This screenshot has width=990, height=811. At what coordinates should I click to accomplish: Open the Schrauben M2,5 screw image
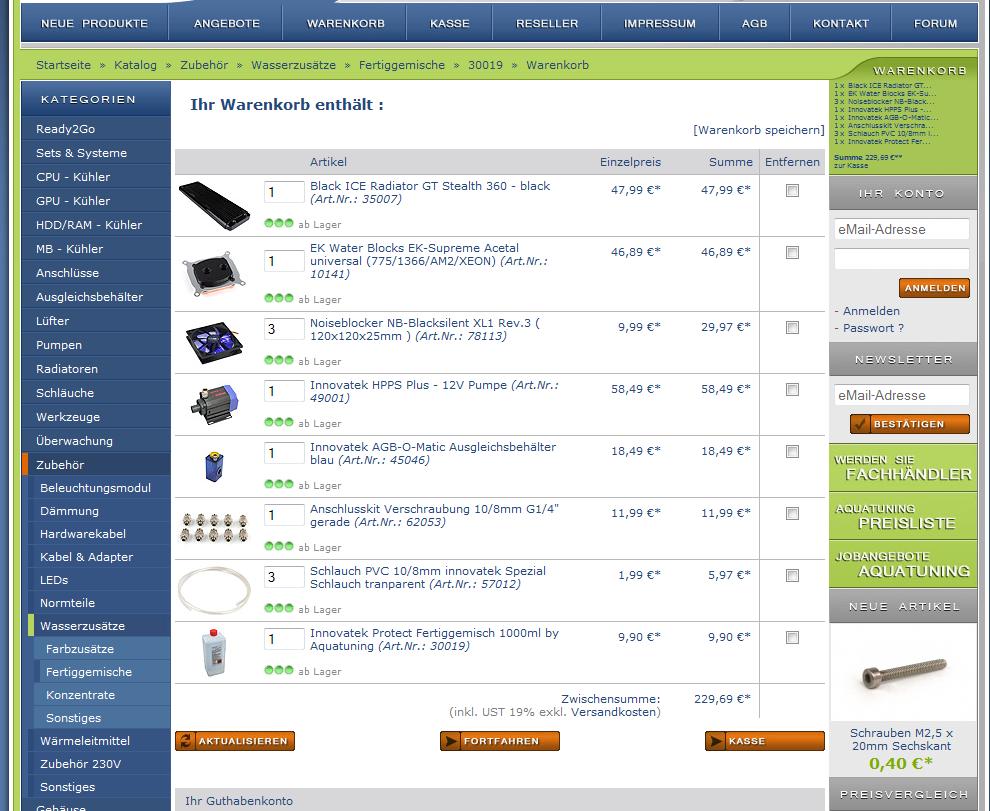(x=904, y=673)
